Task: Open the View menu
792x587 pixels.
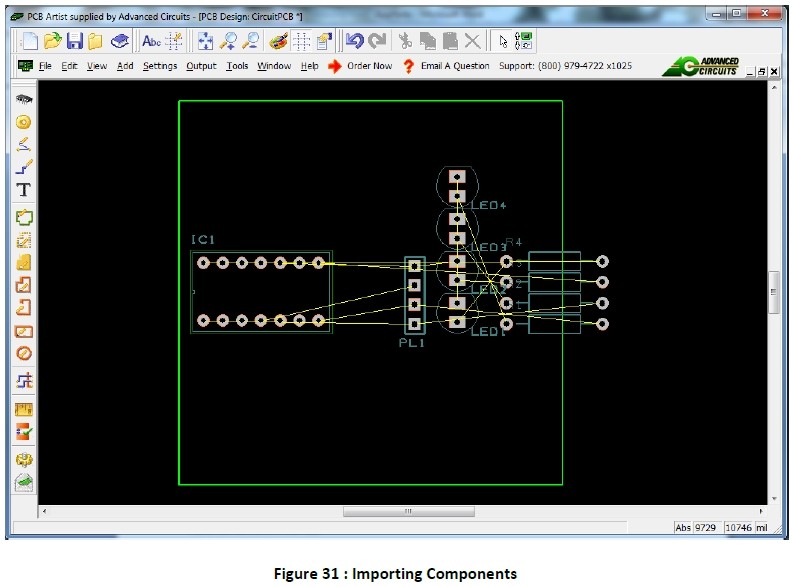Action: [x=96, y=66]
